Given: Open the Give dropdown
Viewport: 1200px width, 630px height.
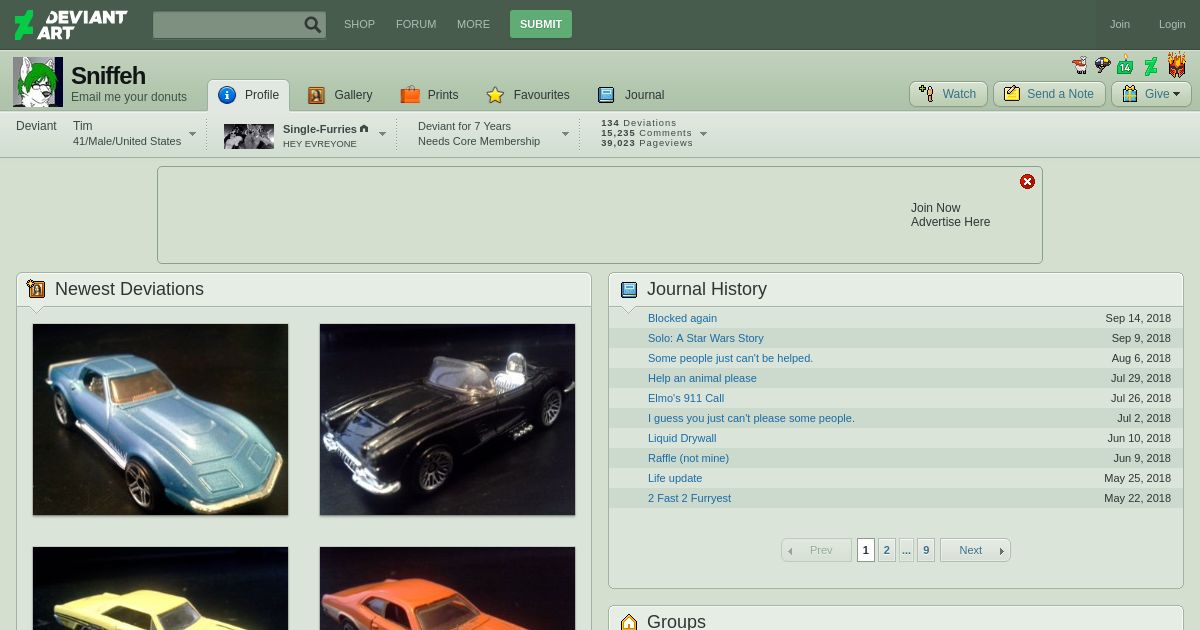Looking at the screenshot, I should tap(1151, 94).
